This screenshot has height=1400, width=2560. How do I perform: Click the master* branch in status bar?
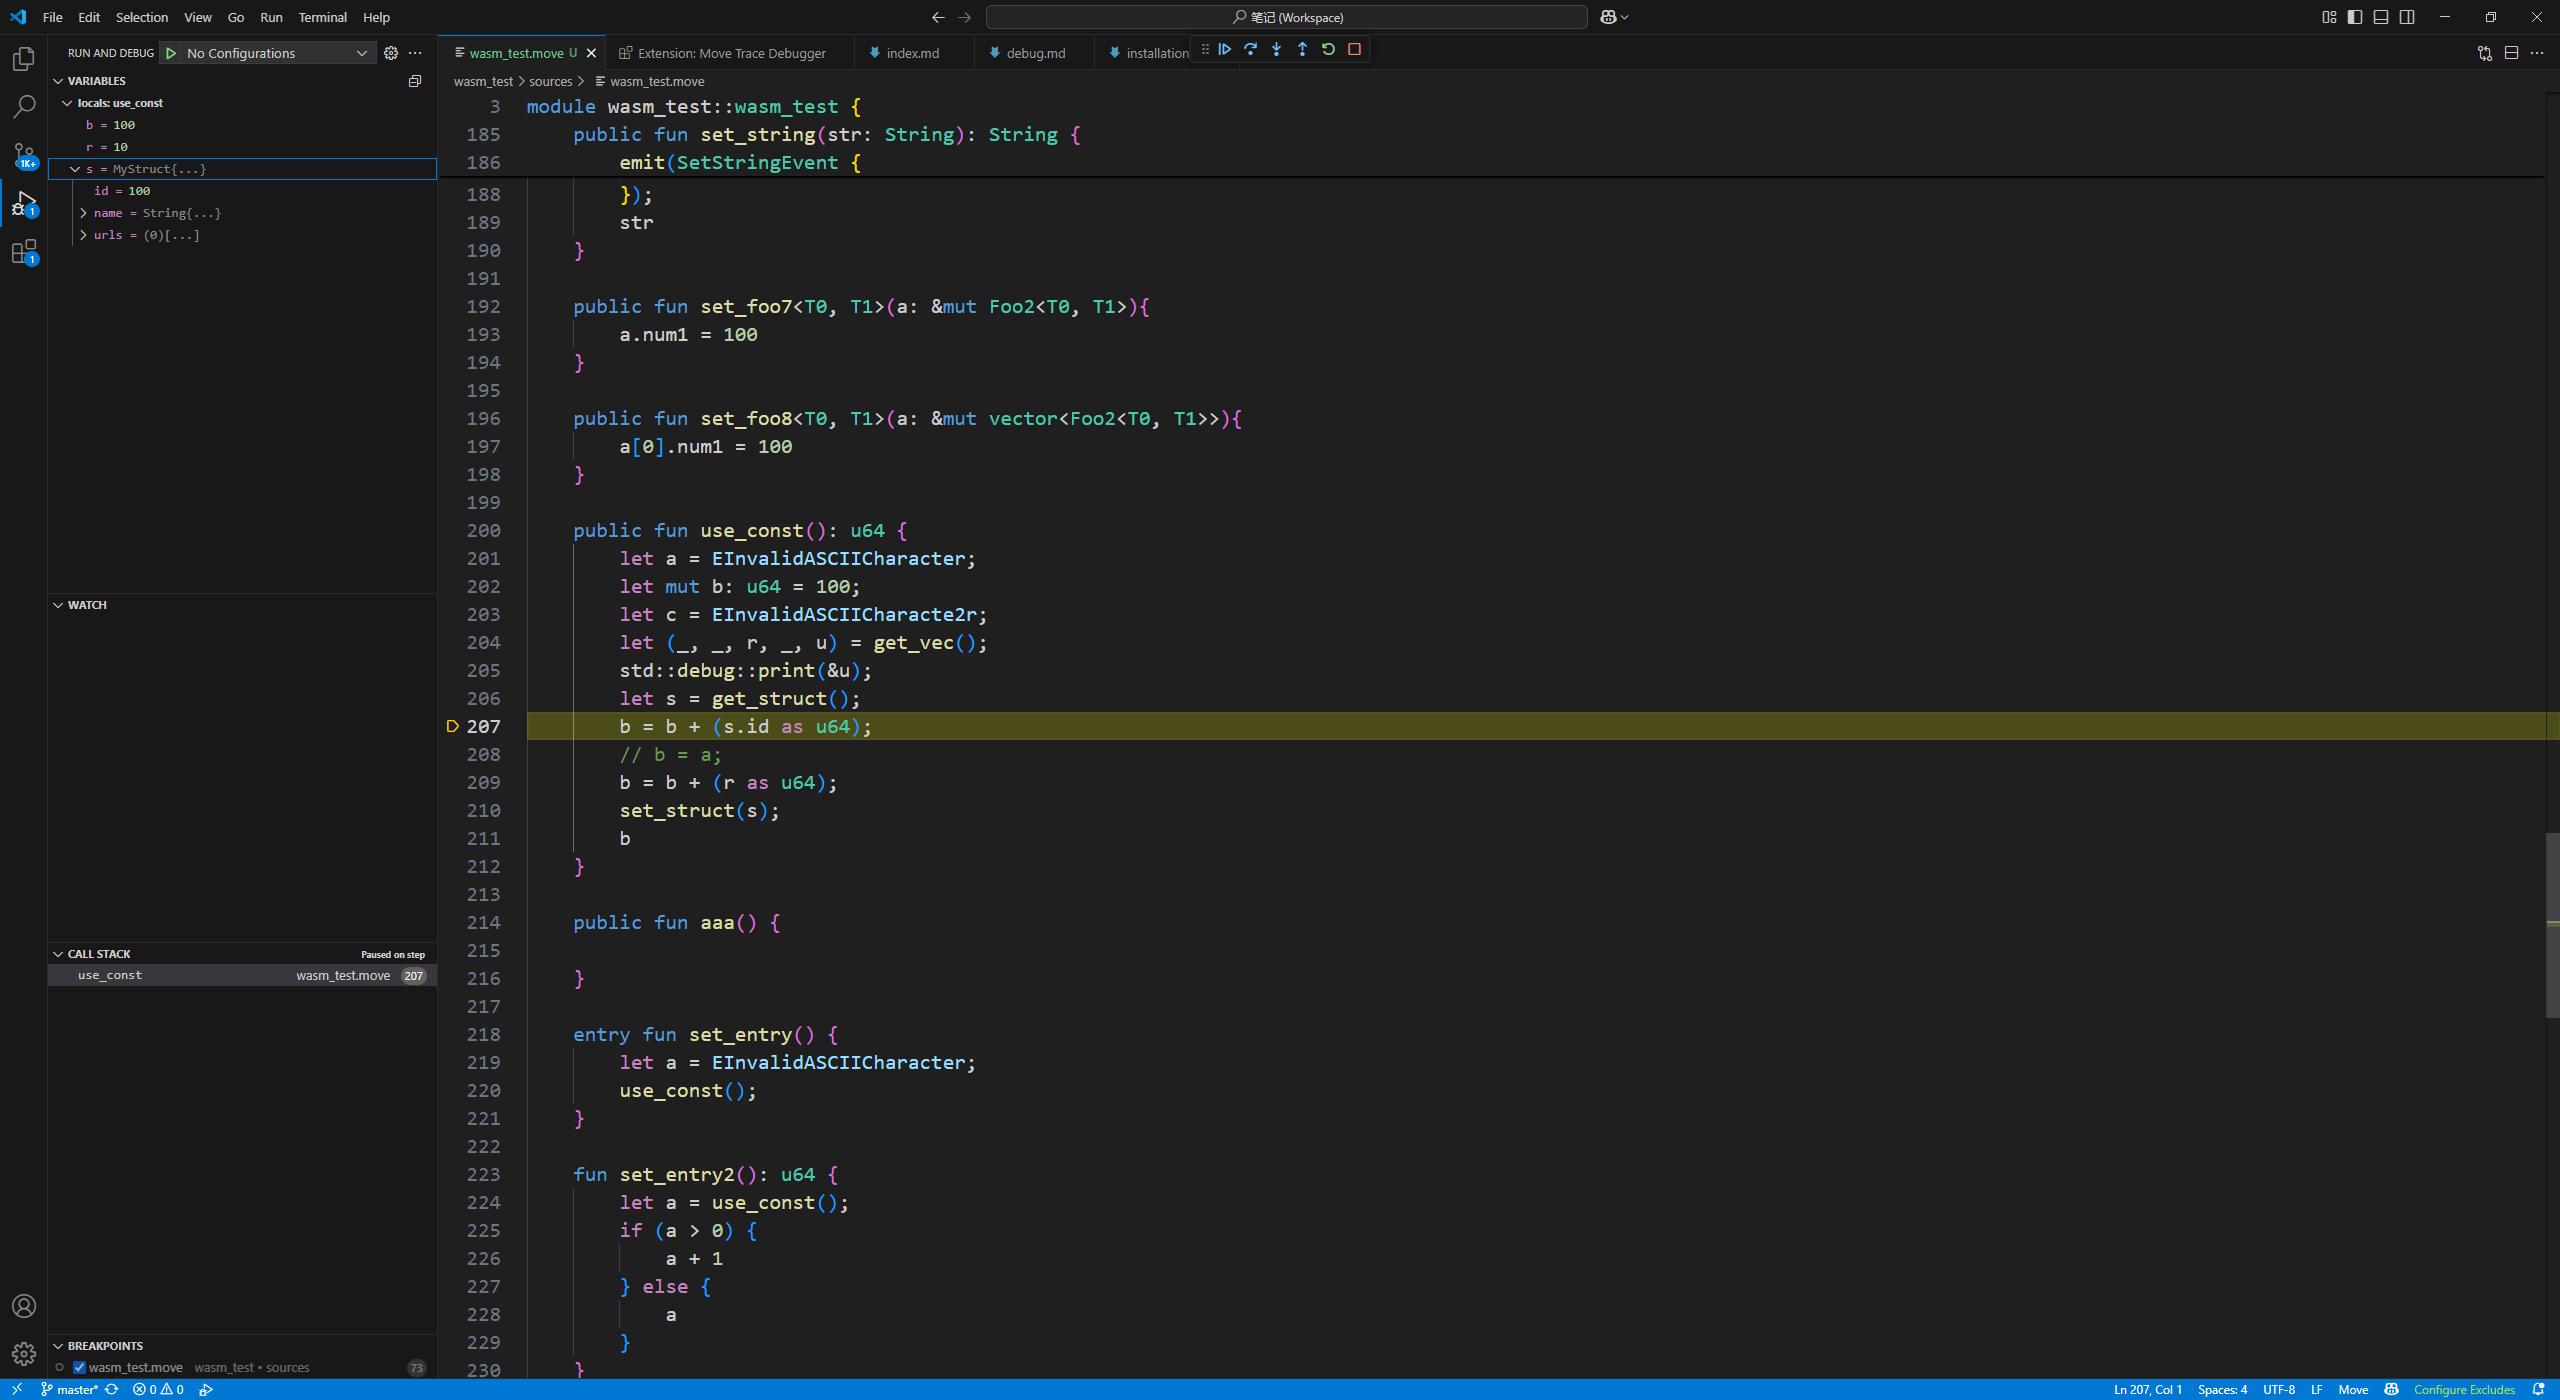pyautogui.click(x=69, y=1390)
